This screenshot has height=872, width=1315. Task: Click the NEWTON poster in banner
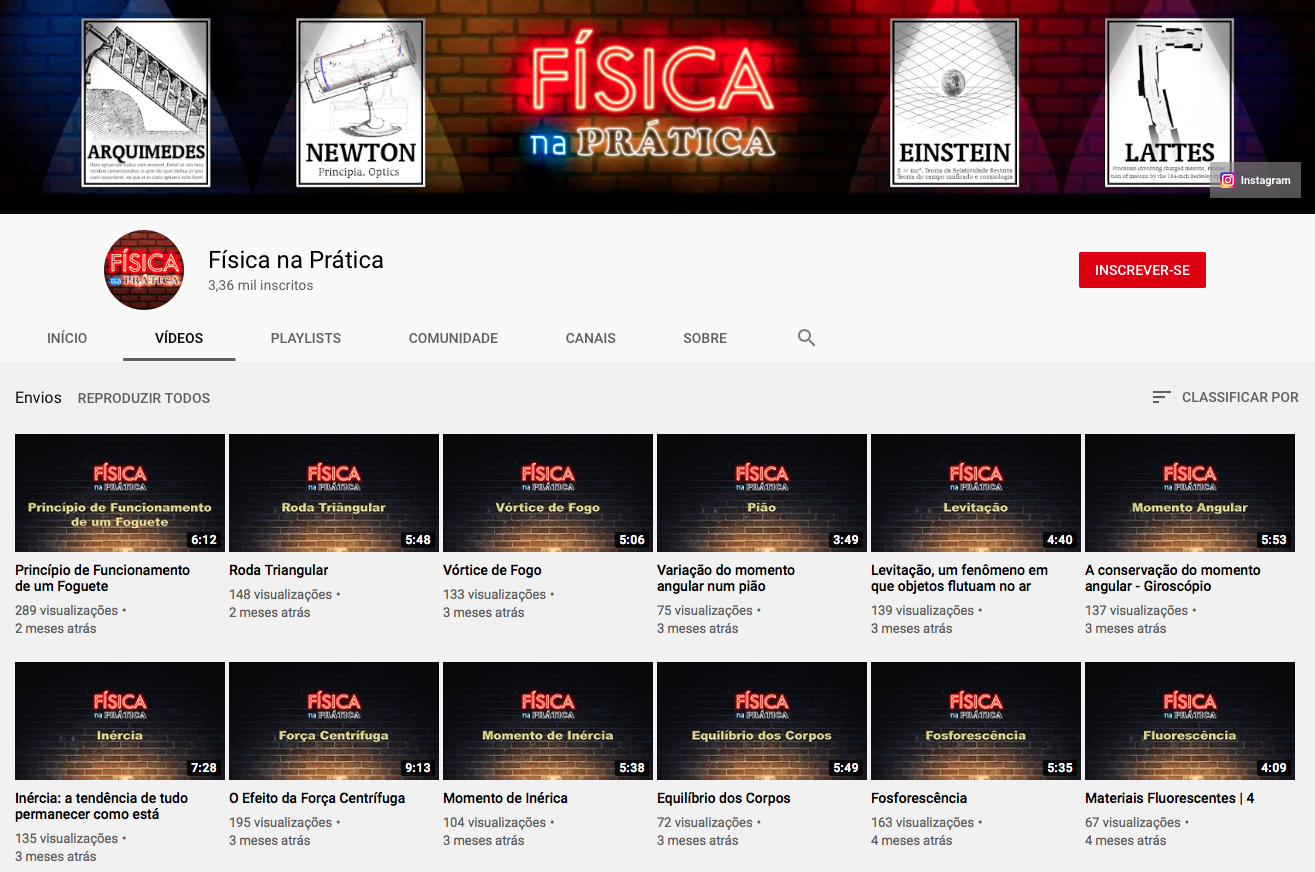361,103
